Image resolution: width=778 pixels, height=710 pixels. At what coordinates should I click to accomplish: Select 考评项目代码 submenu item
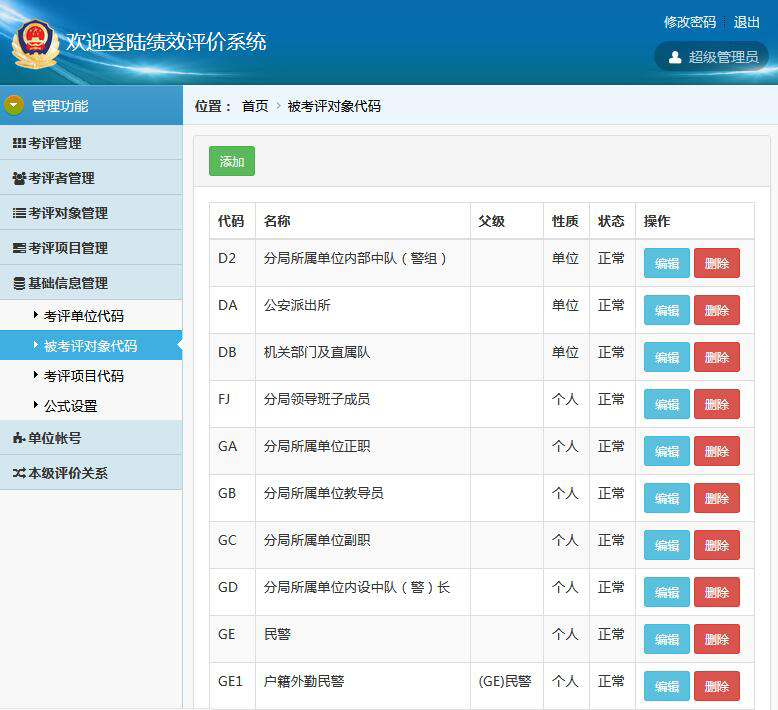click(83, 376)
